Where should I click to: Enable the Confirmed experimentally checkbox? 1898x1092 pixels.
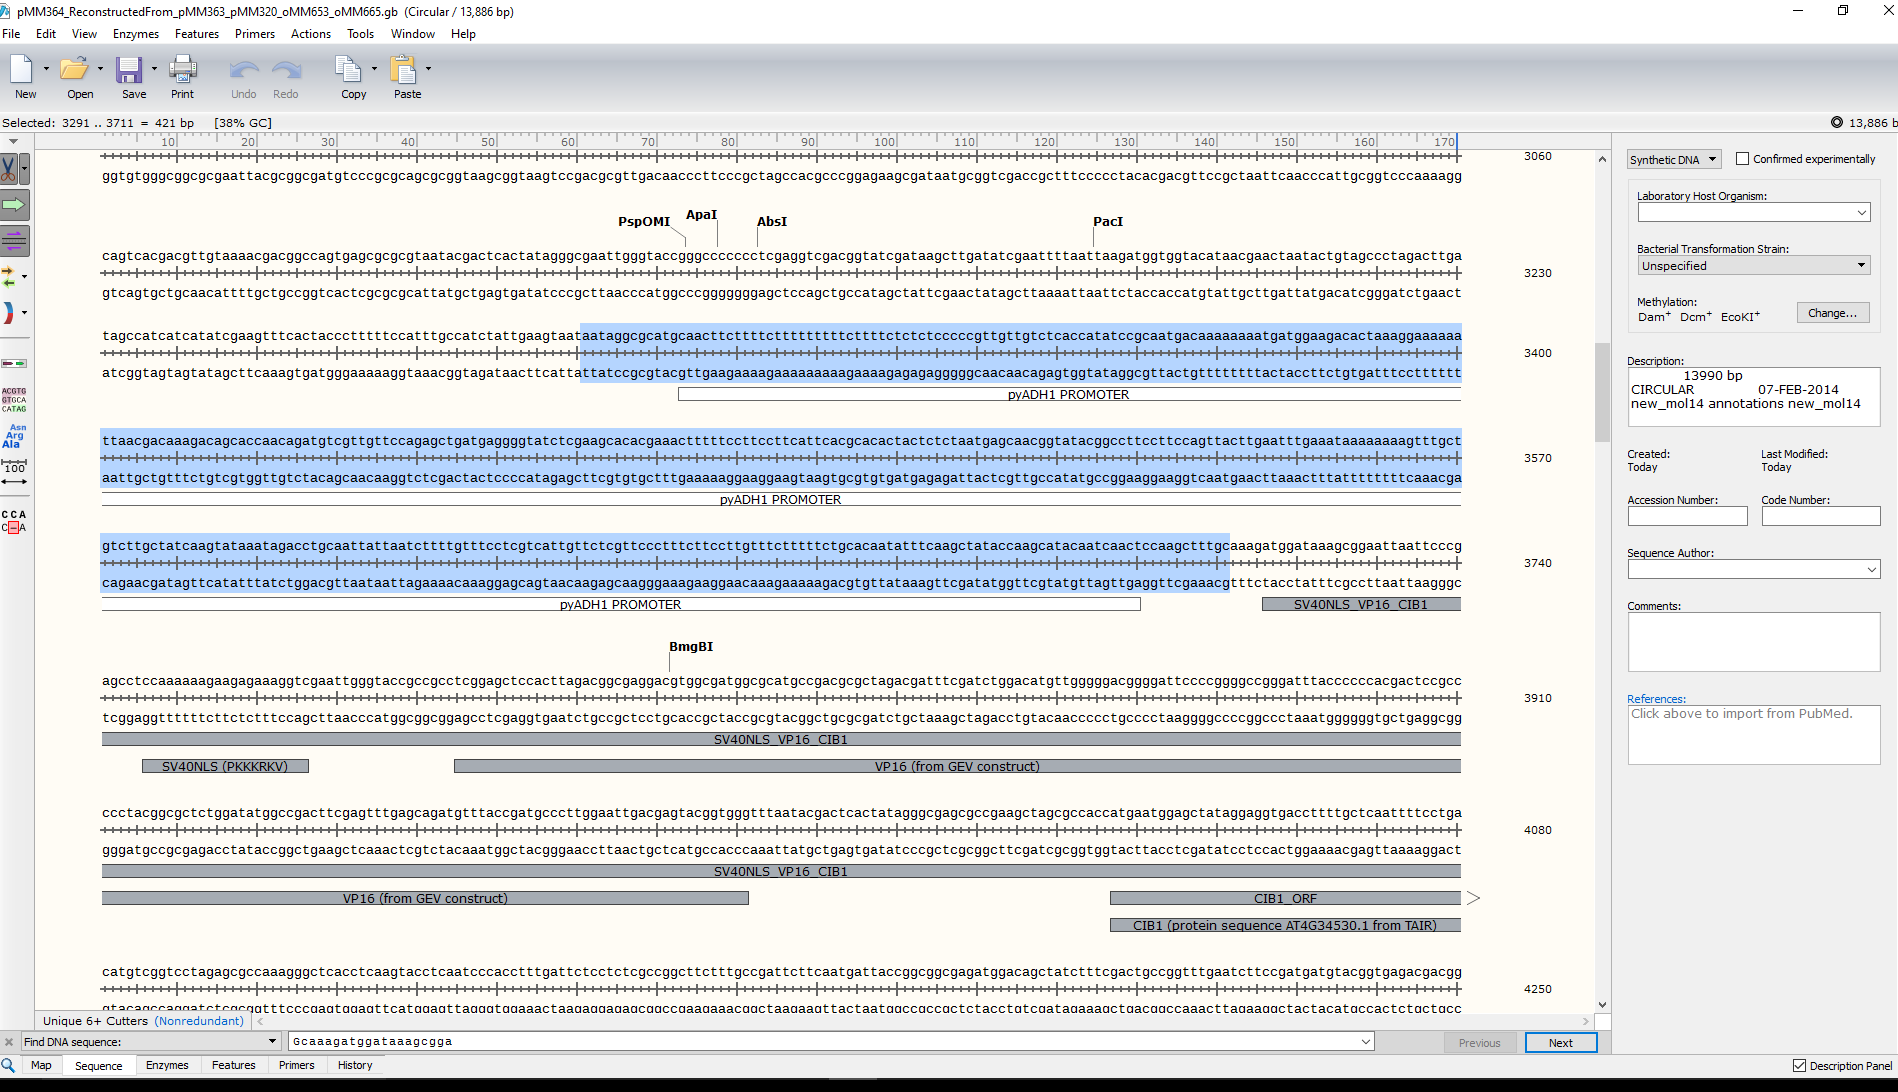point(1742,159)
